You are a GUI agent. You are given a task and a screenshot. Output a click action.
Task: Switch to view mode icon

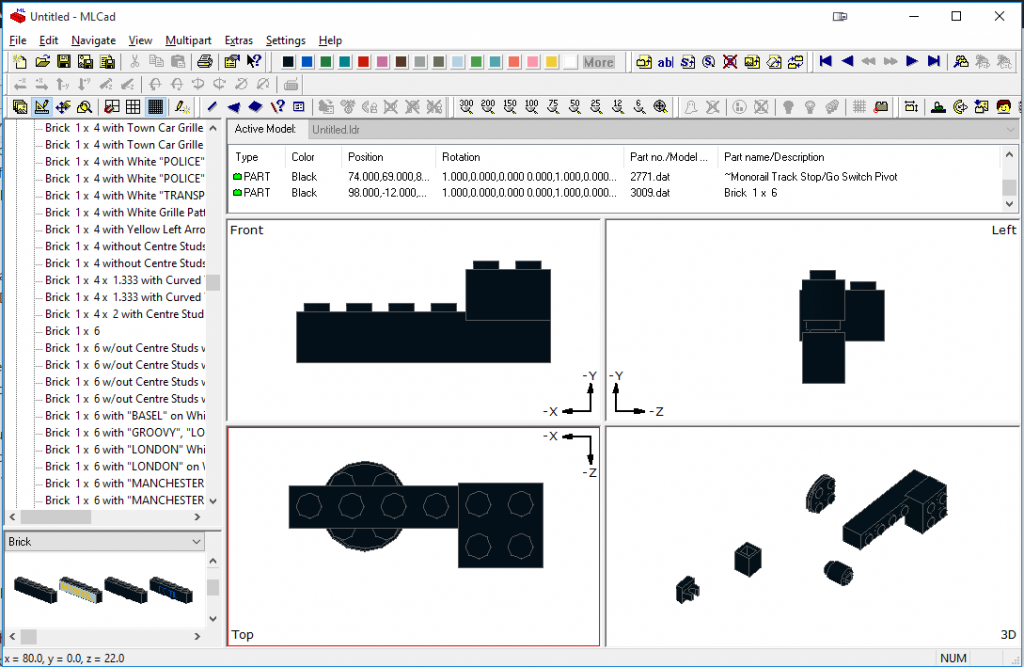click(x=20, y=106)
